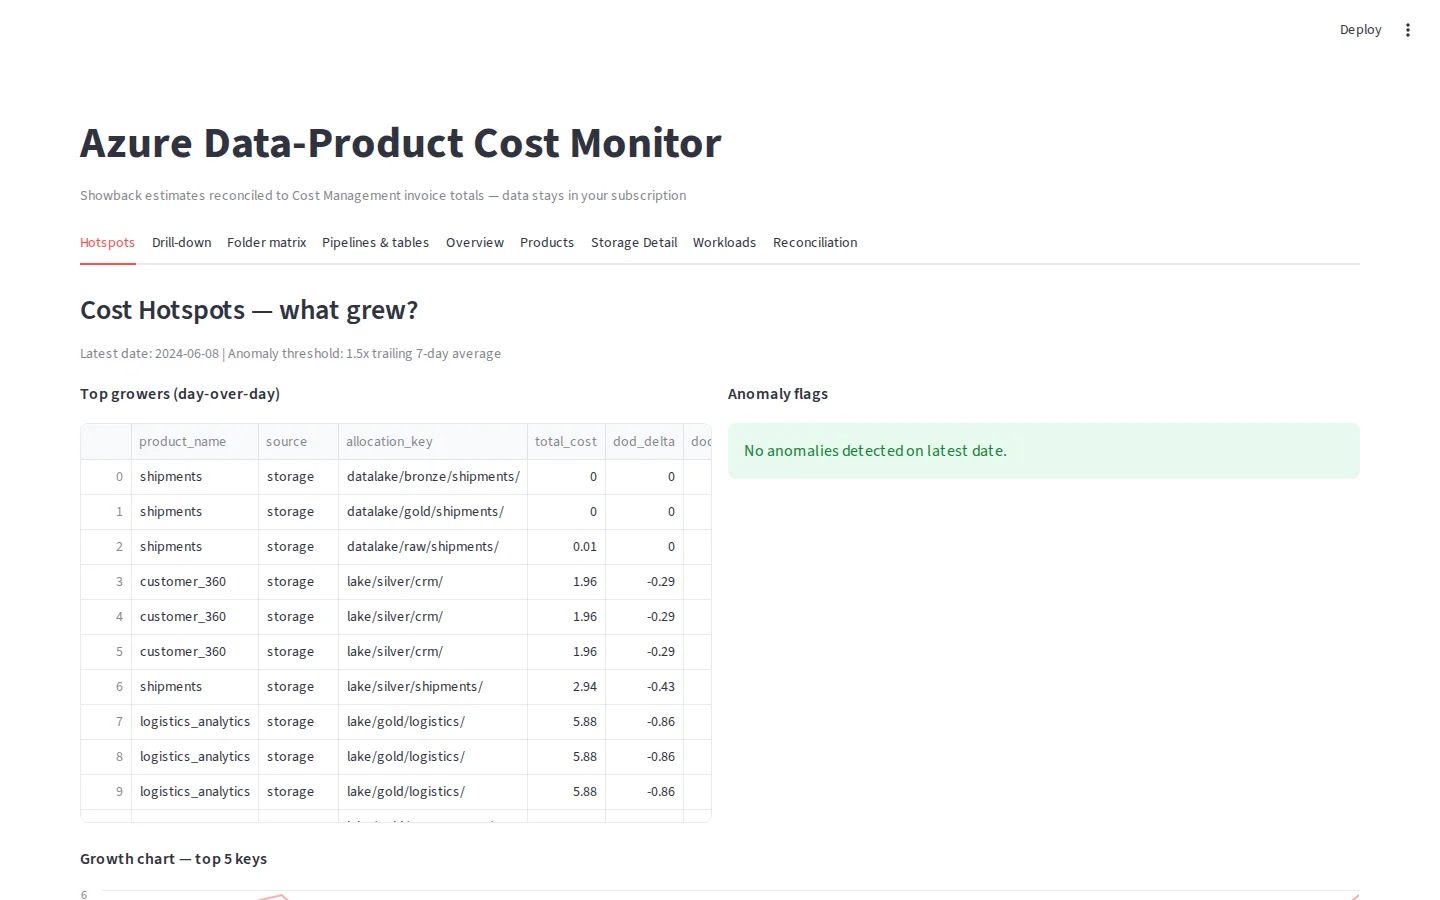Open the Storage Detail tab

coord(634,242)
